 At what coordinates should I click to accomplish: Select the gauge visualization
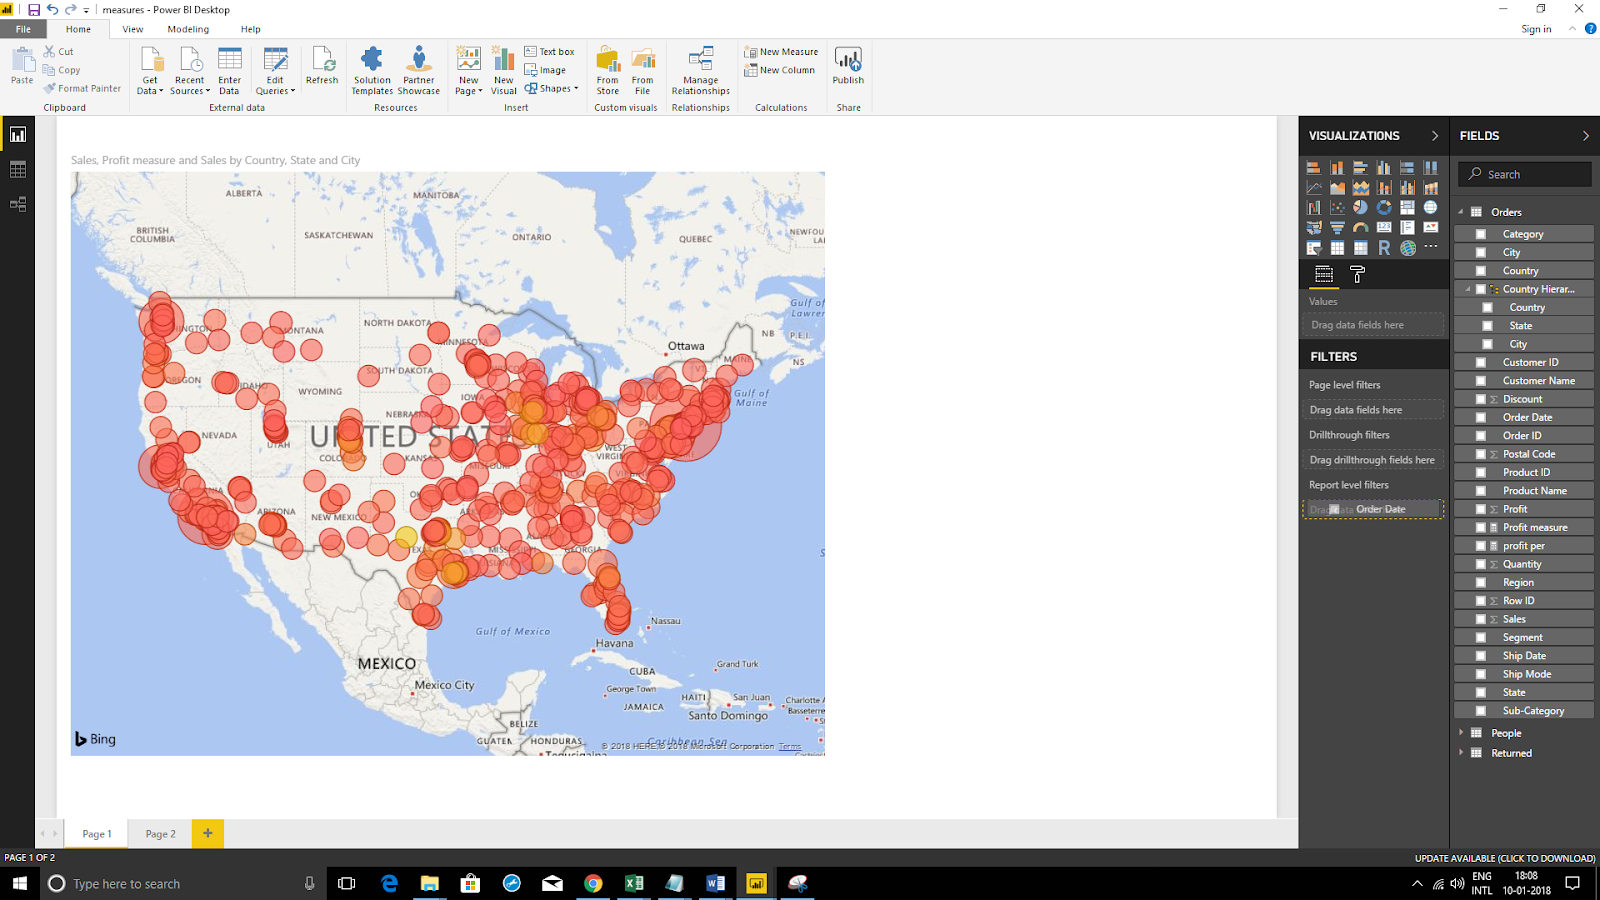tap(1360, 228)
